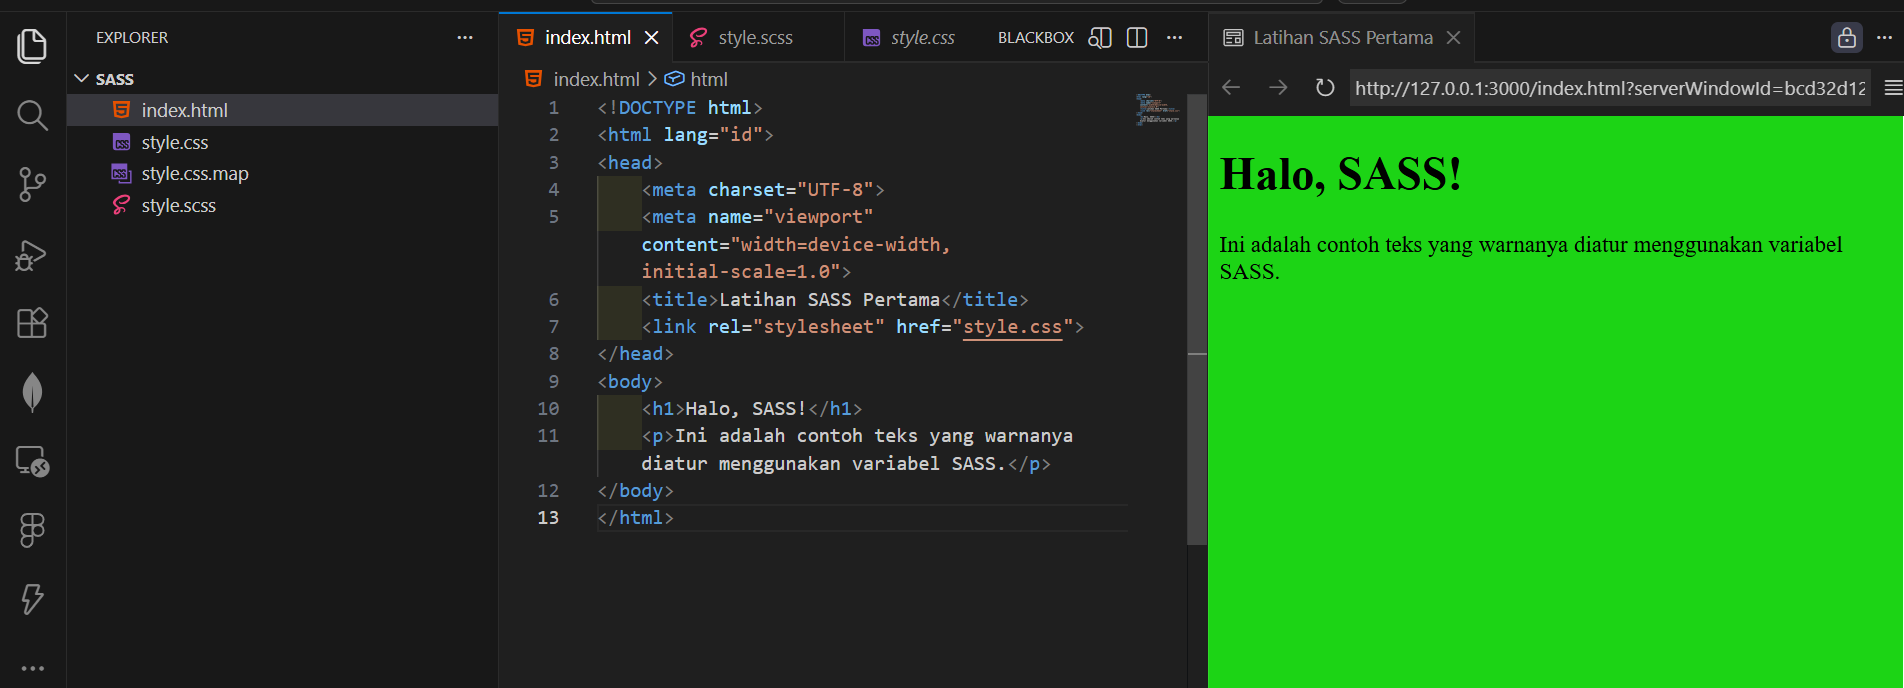Toggle the lock group icon in preview
This screenshot has width=1904, height=688.
tap(1847, 38)
